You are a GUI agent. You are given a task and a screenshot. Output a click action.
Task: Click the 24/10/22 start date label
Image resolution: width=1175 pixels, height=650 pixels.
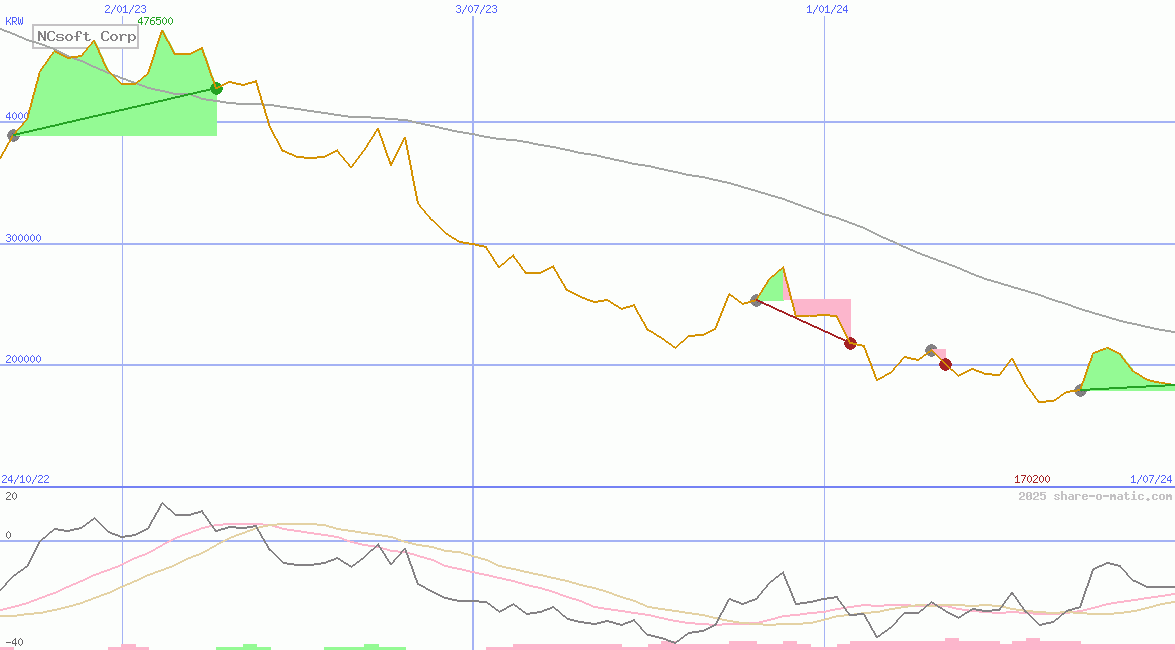click(x=25, y=480)
